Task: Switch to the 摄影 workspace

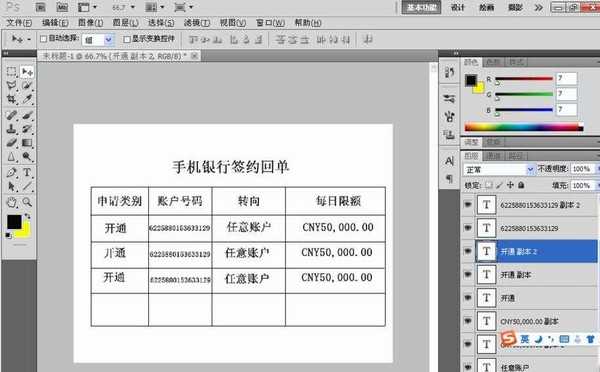Action: 515,7
